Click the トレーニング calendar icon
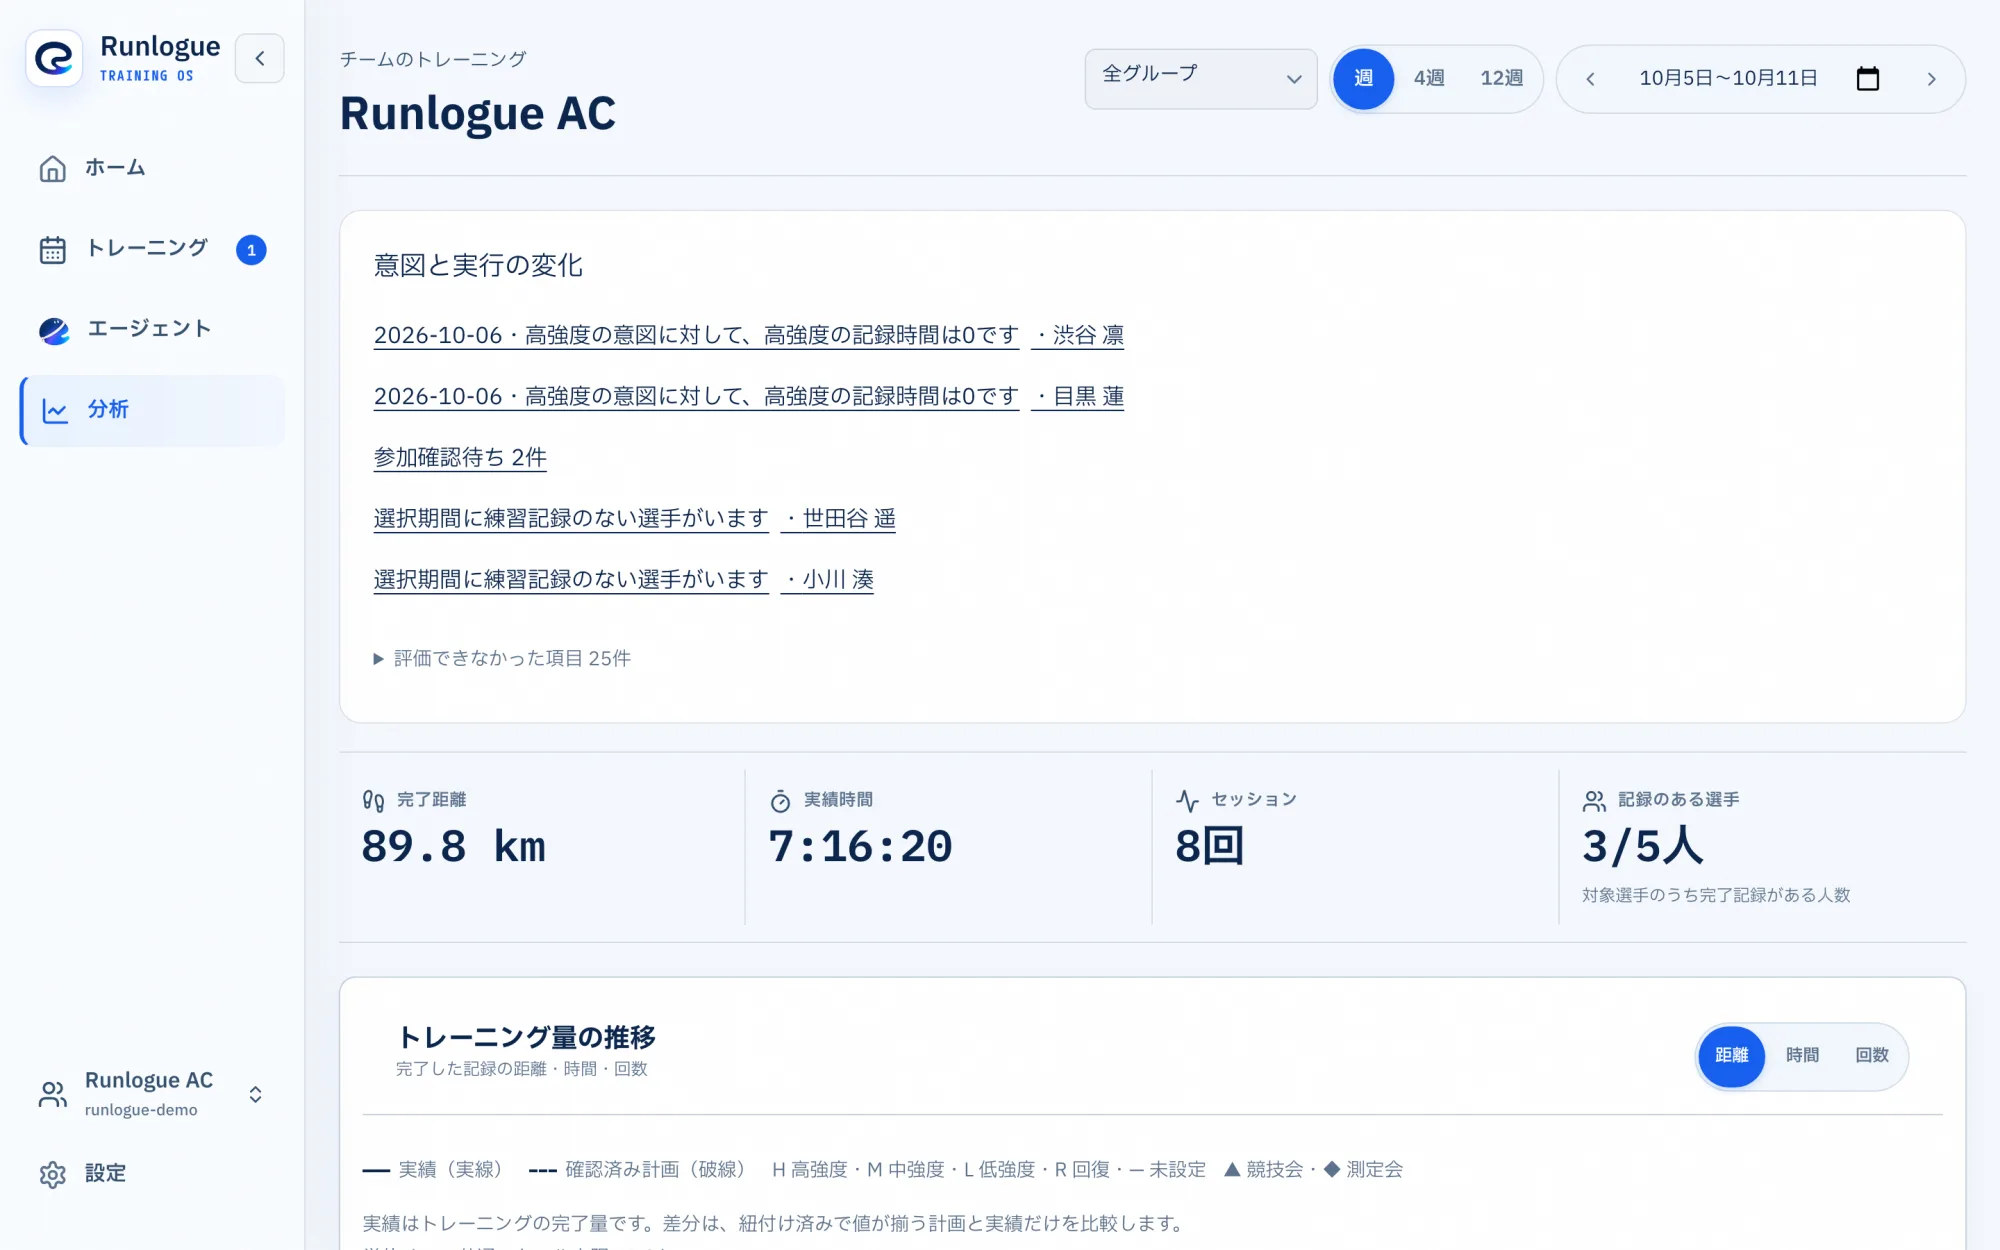This screenshot has height=1250, width=2000. click(x=53, y=249)
